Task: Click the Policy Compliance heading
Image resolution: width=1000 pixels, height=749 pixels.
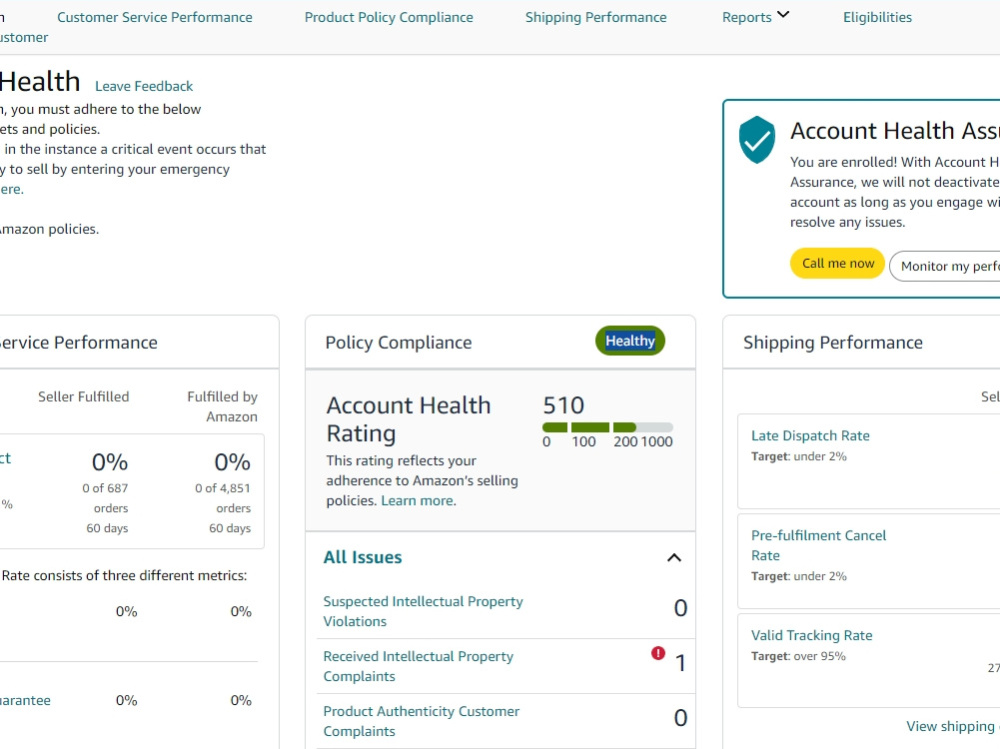Action: point(399,343)
